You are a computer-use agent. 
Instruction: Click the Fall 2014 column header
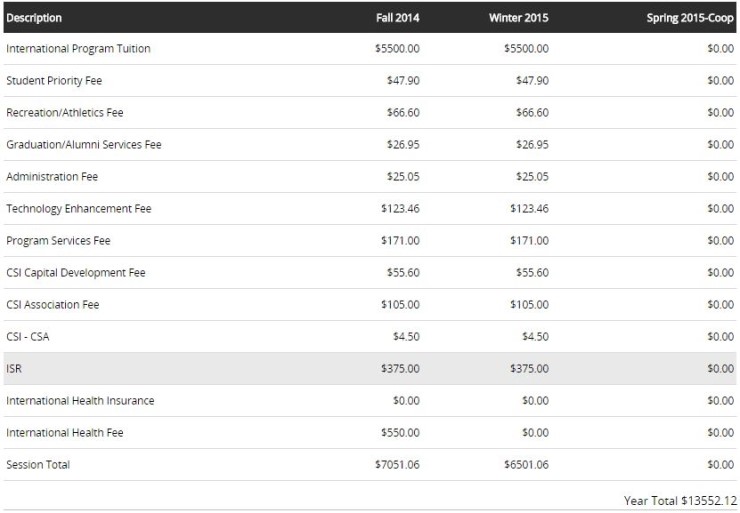tap(397, 18)
